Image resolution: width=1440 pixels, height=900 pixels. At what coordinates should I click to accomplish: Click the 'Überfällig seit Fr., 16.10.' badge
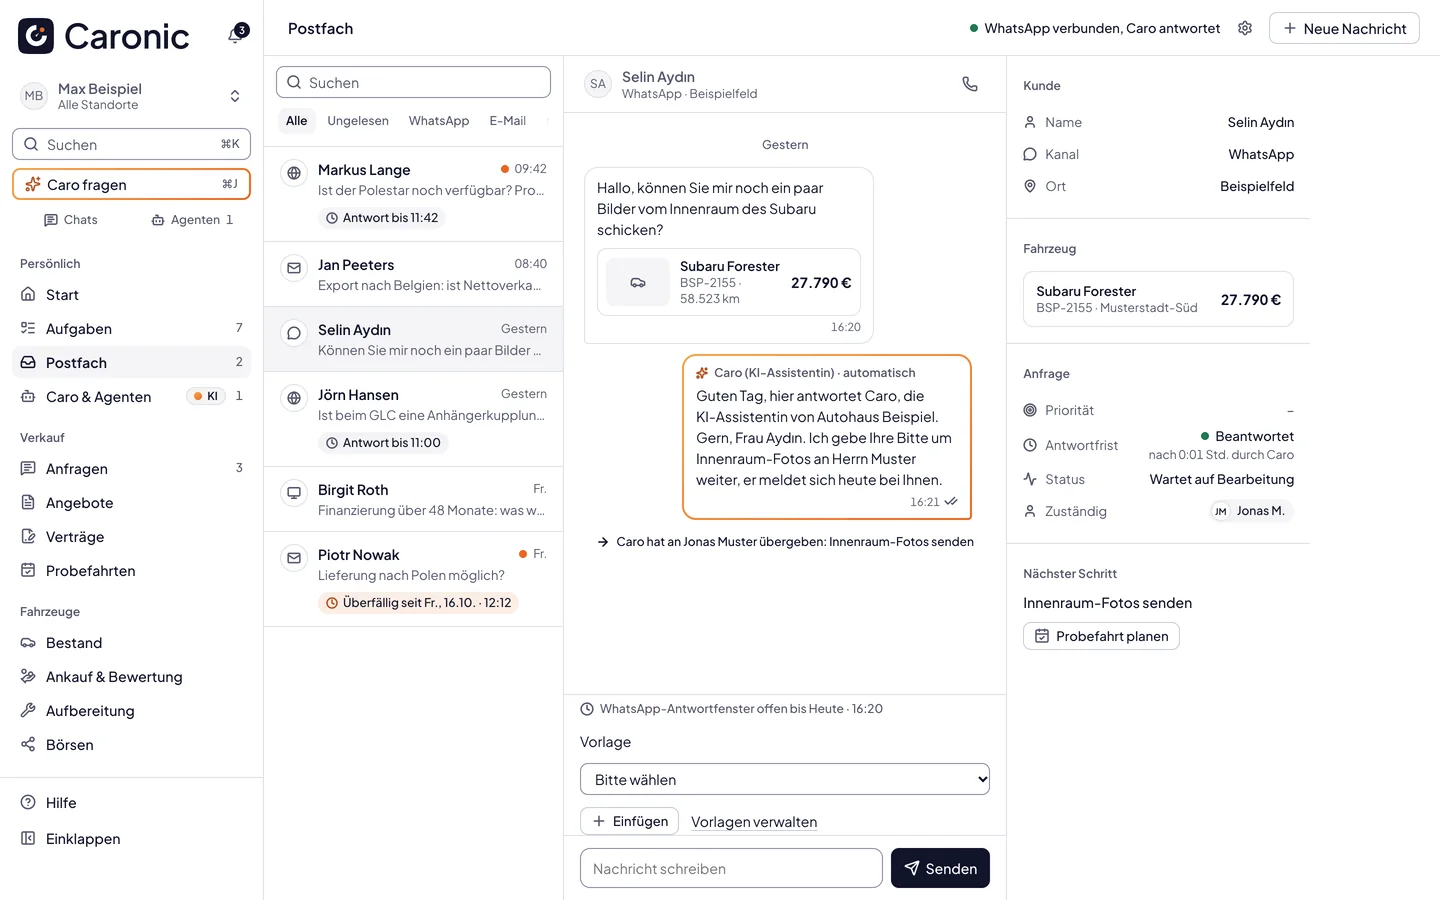[x=418, y=603]
